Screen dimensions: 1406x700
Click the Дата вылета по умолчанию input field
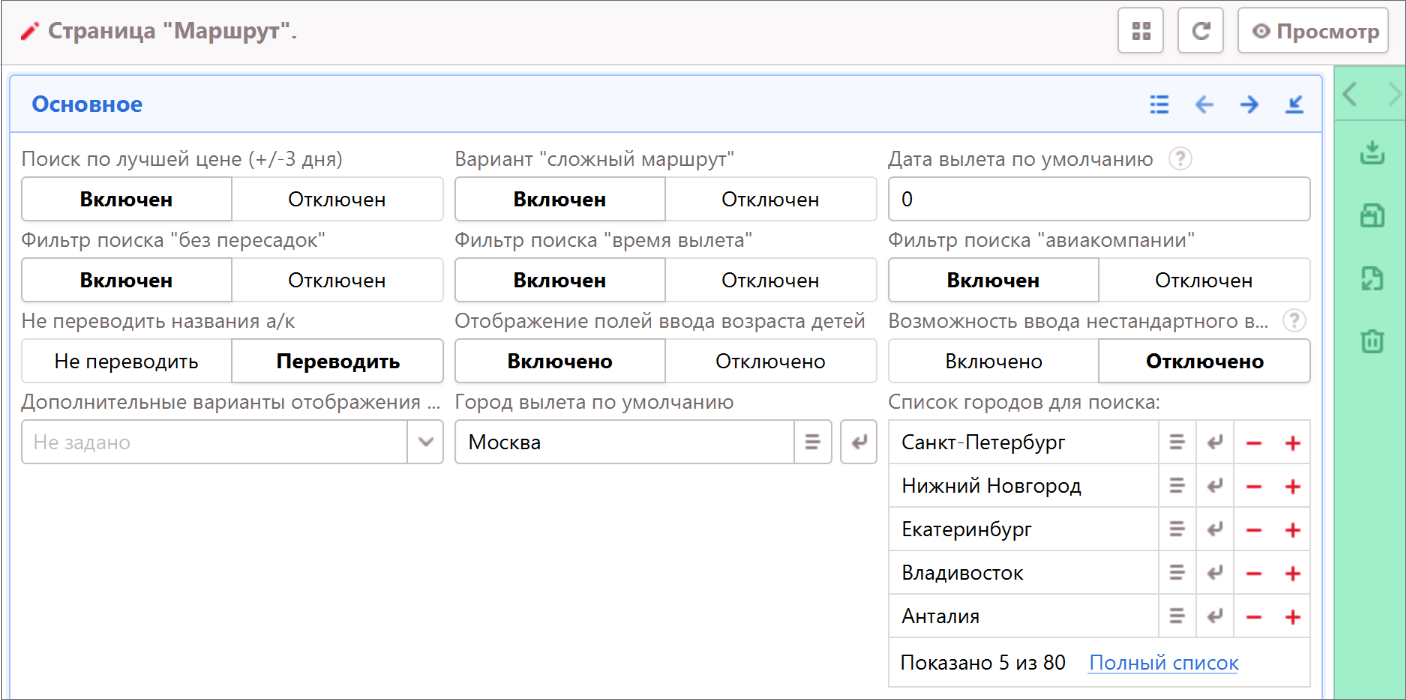pos(1098,200)
